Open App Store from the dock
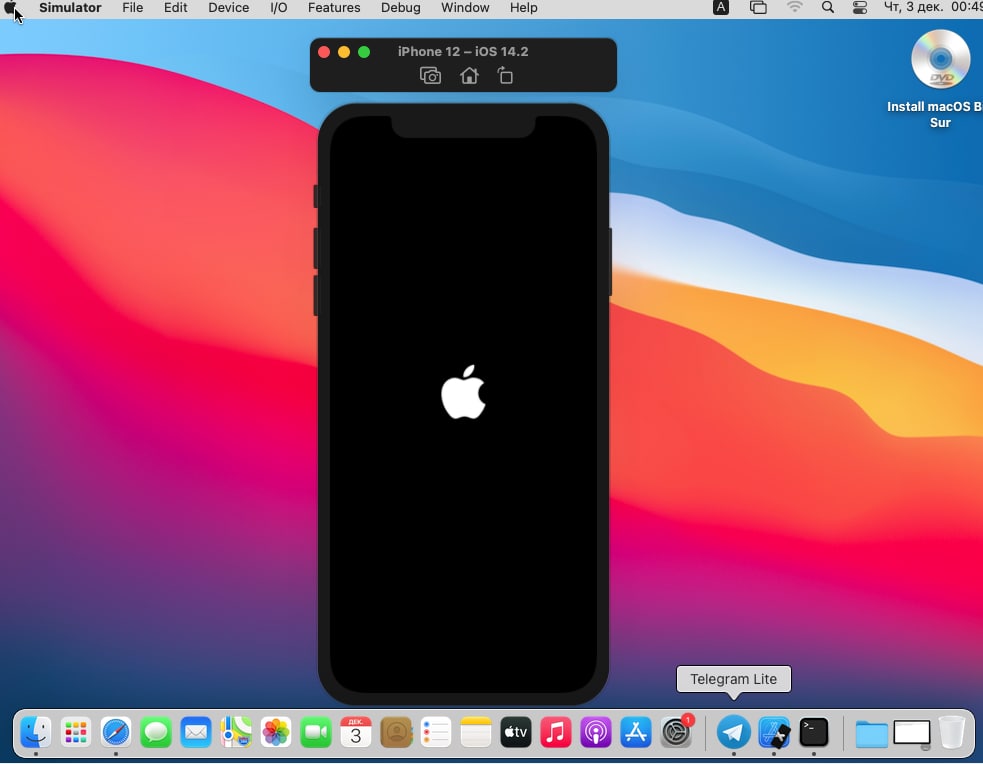983x764 pixels. pos(636,731)
